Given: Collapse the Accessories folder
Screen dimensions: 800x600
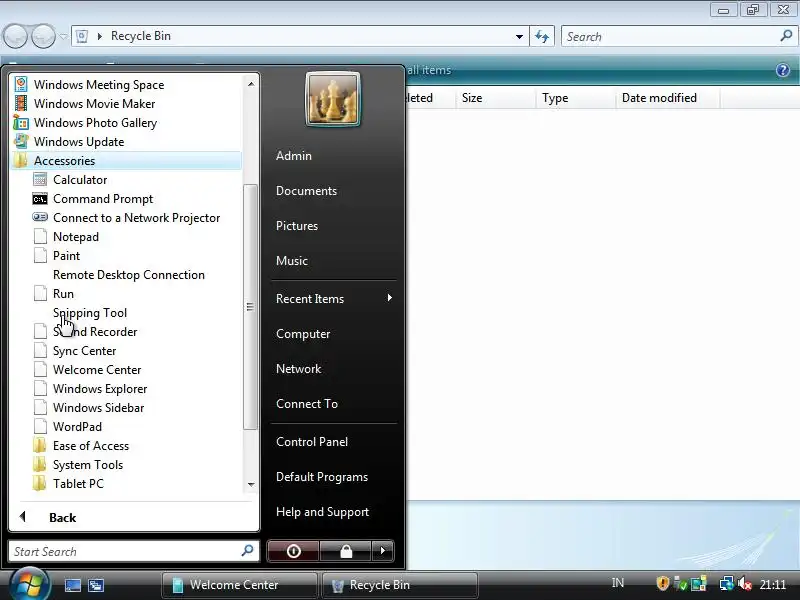Looking at the screenshot, I should [127, 160].
